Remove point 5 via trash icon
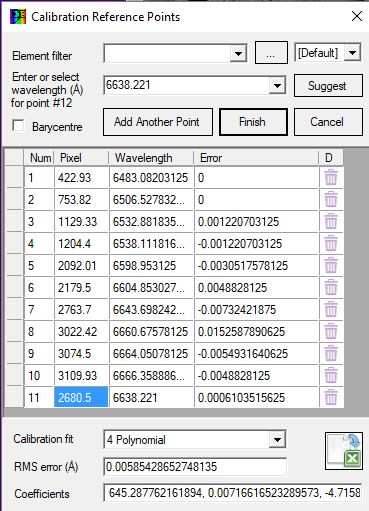The width and height of the screenshot is (369, 511). point(331,265)
